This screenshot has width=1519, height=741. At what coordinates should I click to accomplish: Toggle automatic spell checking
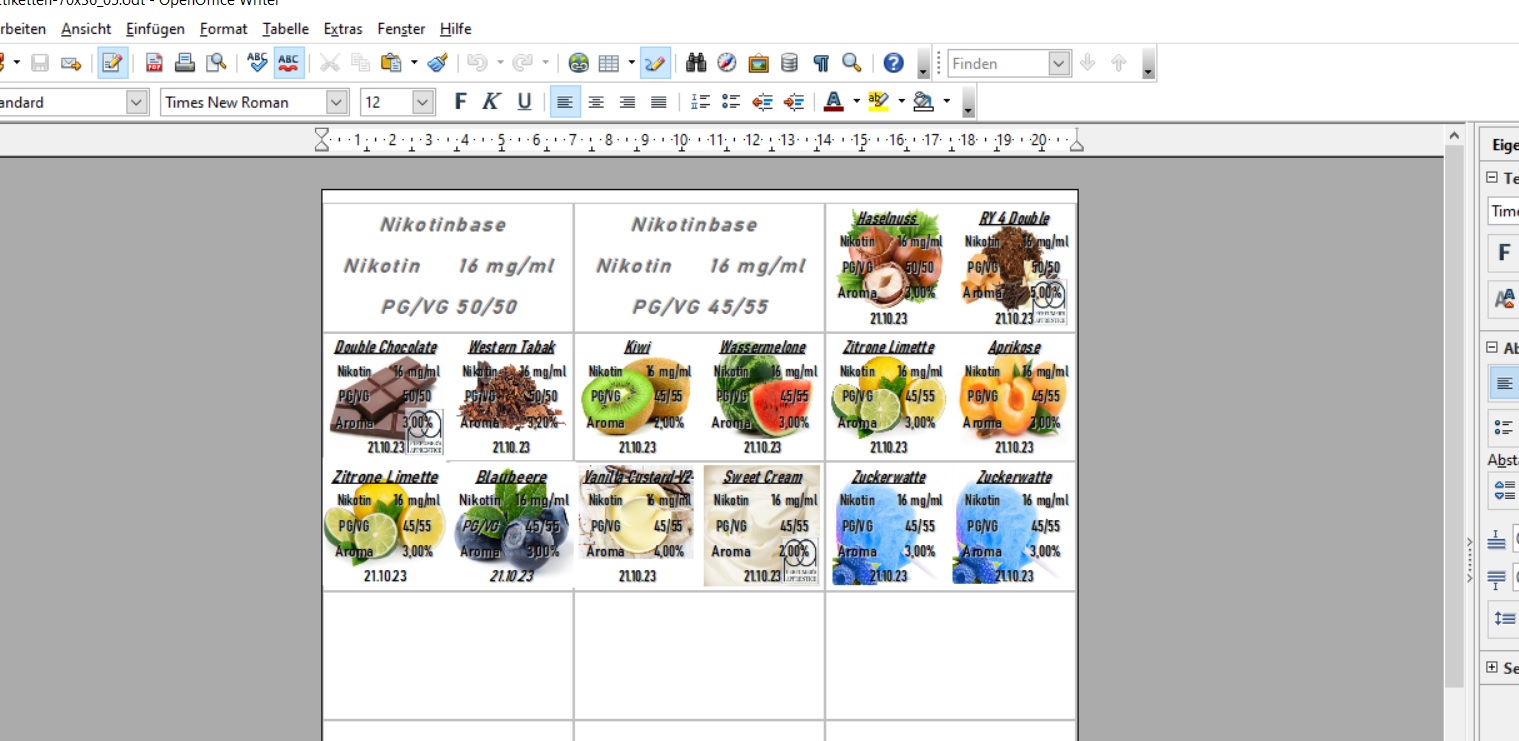289,64
